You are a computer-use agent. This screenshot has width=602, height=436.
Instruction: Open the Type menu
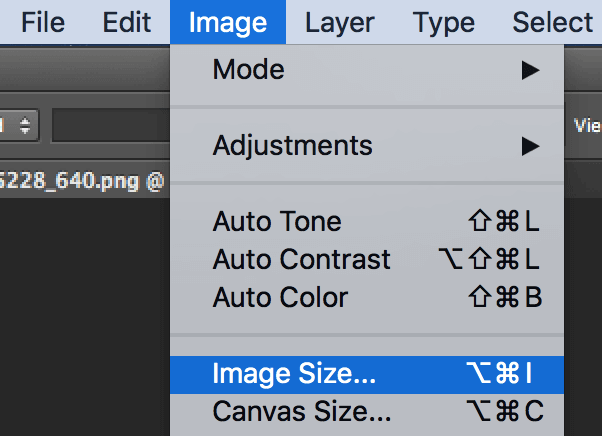click(443, 23)
